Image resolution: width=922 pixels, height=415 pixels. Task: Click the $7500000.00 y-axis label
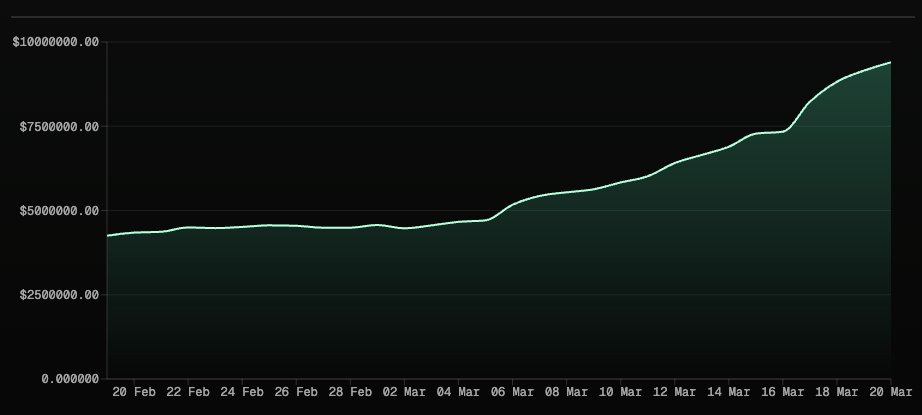tap(59, 126)
